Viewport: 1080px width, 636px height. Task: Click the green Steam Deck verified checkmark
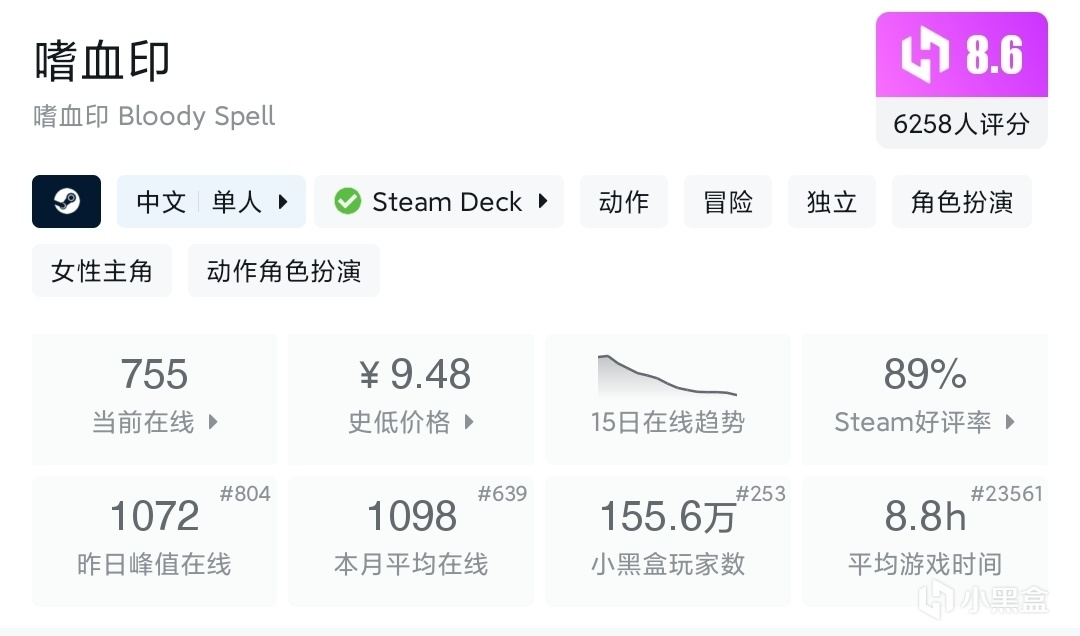pos(347,201)
